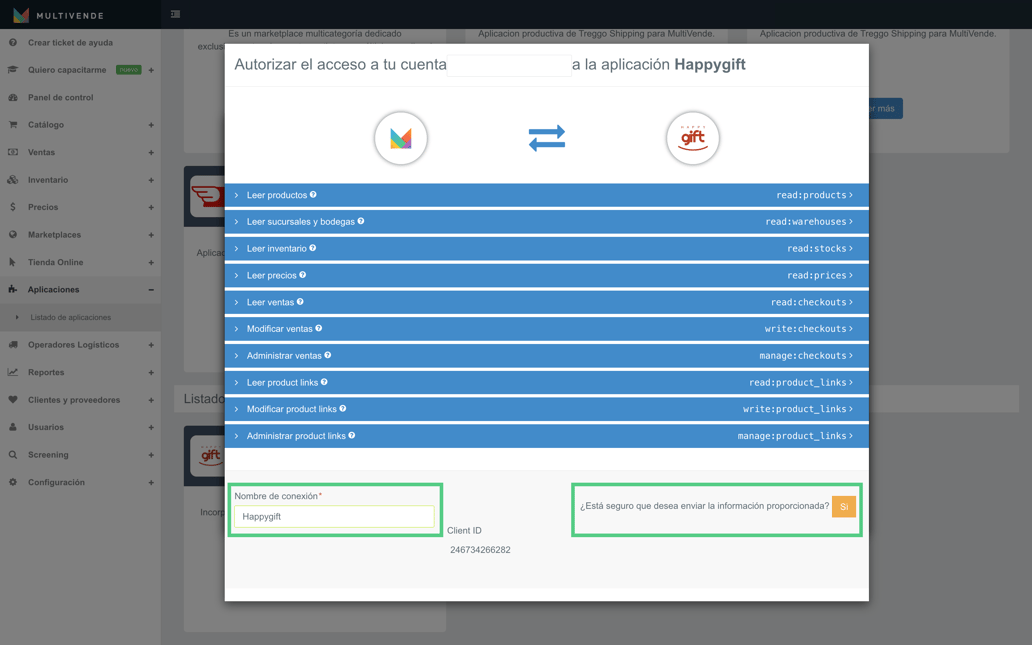This screenshot has height=645, width=1032.
Task: Focus the Nombre de conexión input field
Action: pyautogui.click(x=334, y=517)
